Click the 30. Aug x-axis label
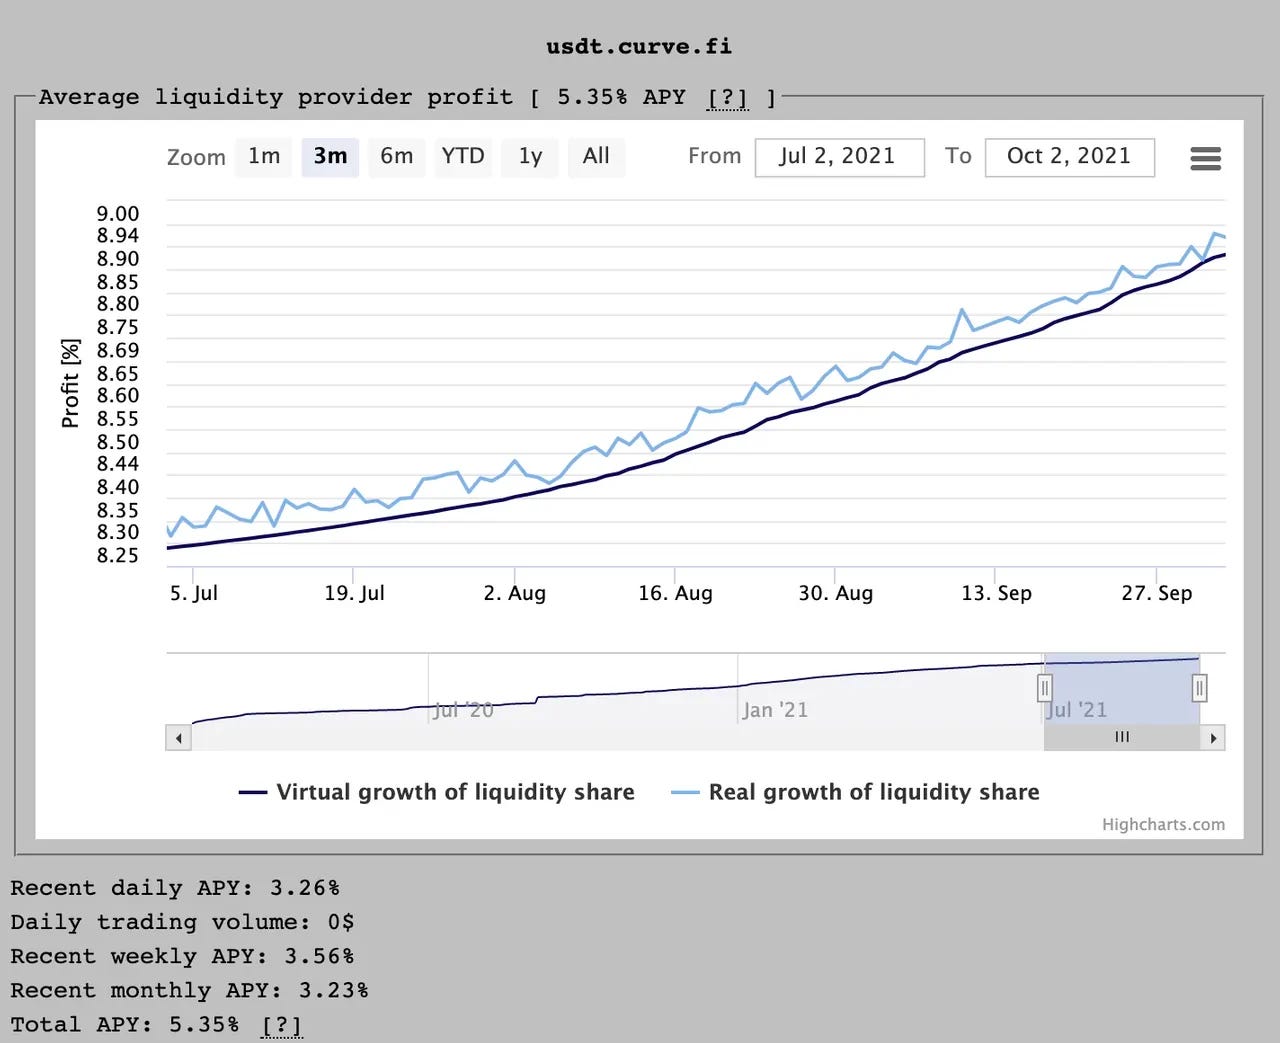The height and width of the screenshot is (1043, 1280). click(x=836, y=593)
